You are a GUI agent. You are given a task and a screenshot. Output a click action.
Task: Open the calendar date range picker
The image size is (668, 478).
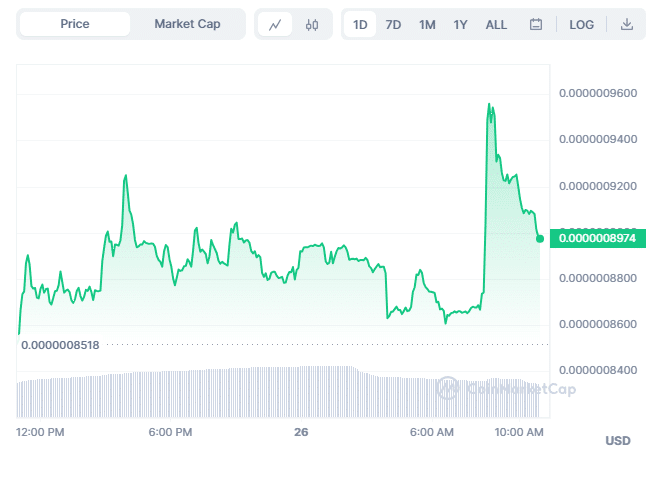(x=536, y=24)
